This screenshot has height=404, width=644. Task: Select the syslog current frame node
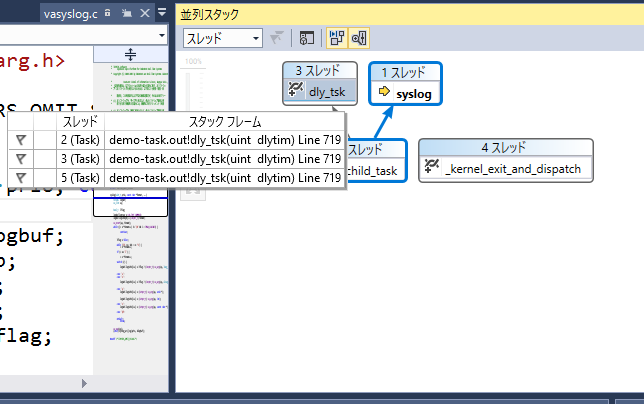coord(407,92)
